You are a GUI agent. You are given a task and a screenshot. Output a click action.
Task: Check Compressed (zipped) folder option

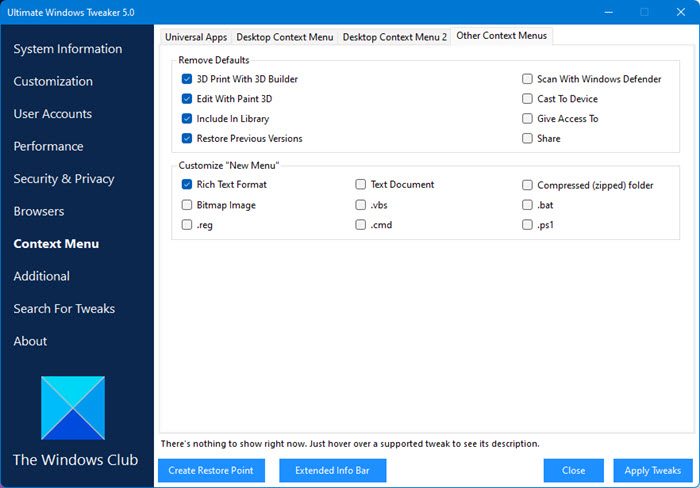pyautogui.click(x=527, y=185)
